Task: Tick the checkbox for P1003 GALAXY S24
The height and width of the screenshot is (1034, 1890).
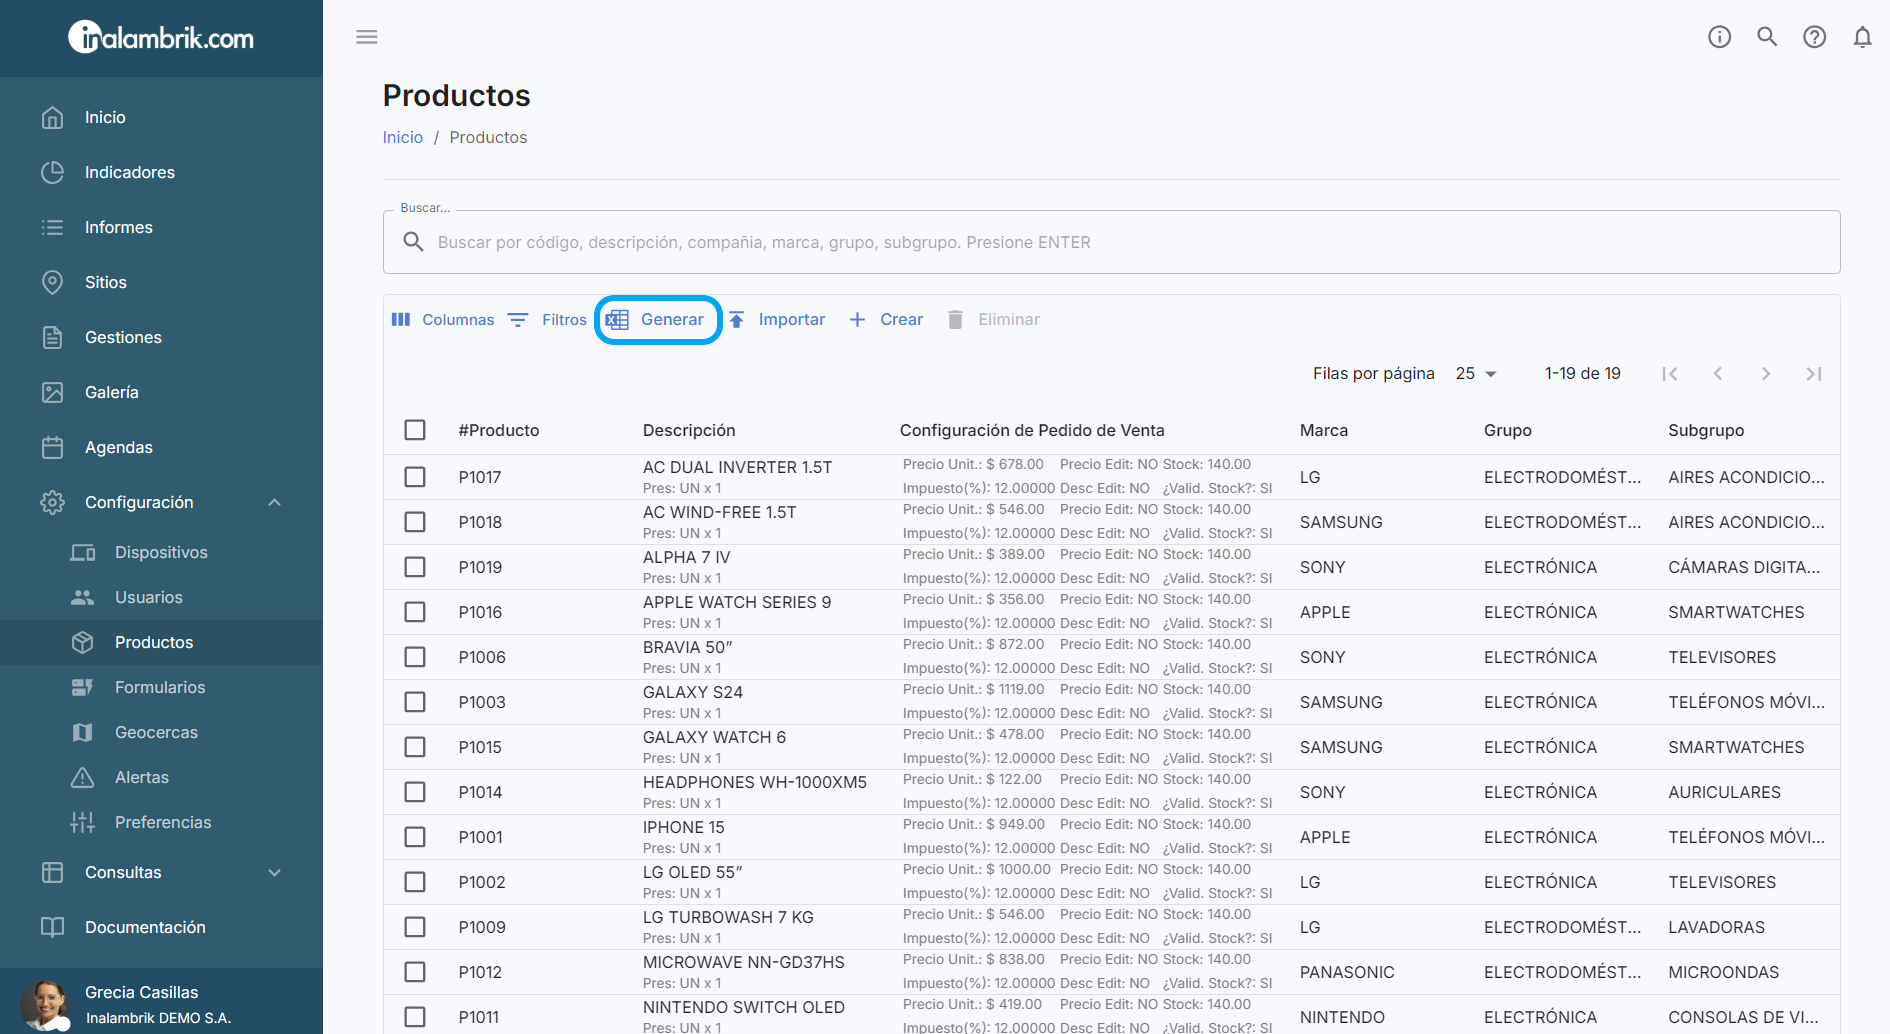Action: pyautogui.click(x=415, y=702)
